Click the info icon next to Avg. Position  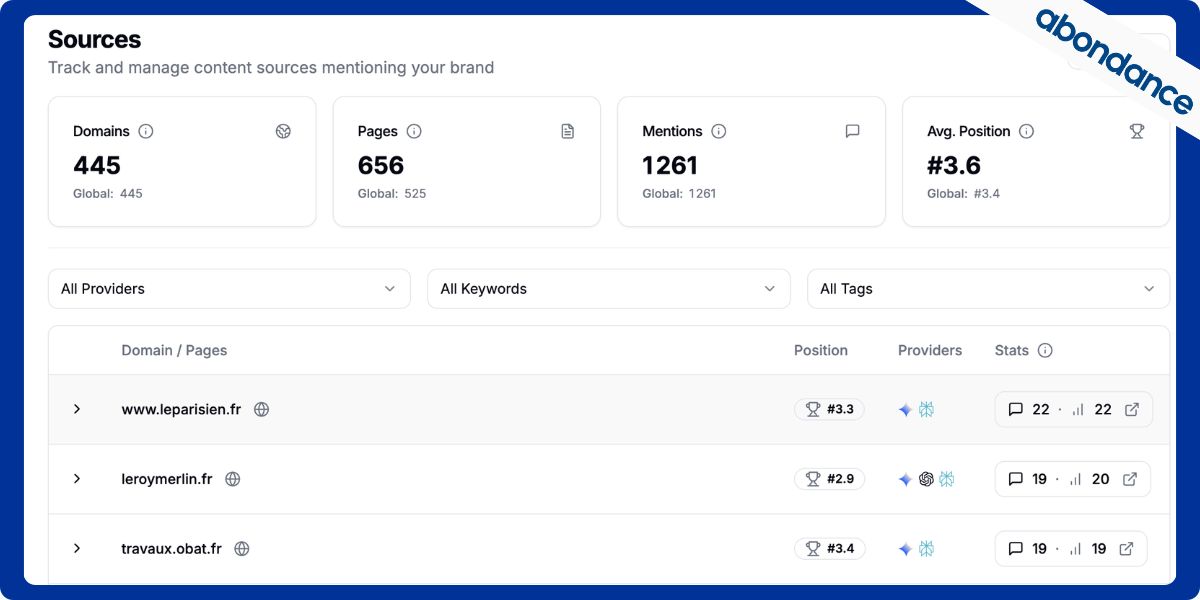(x=1026, y=131)
